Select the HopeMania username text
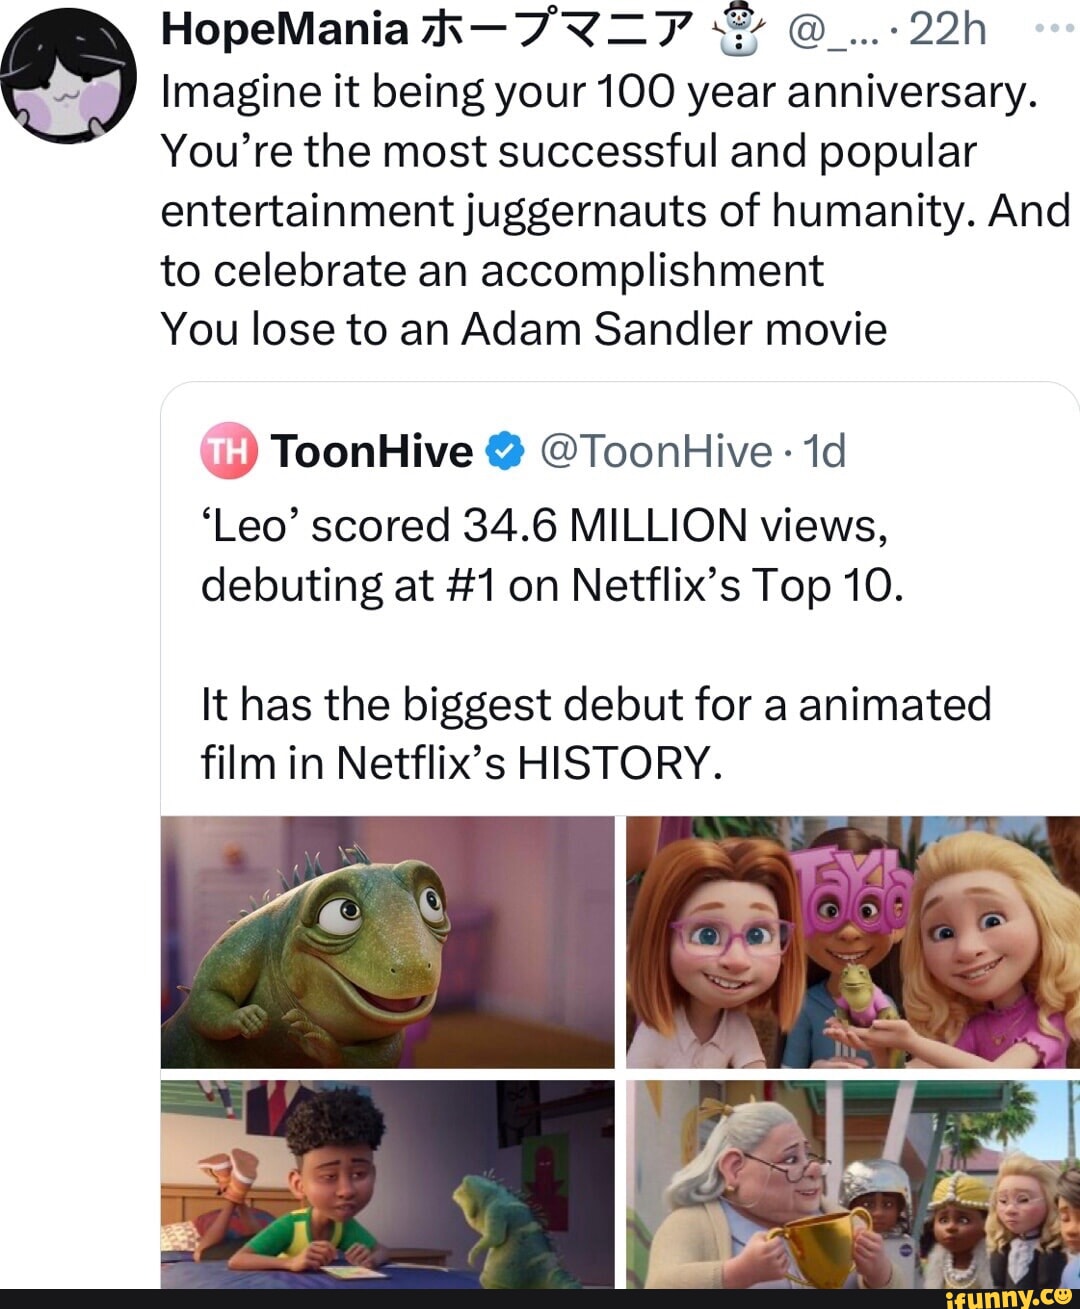1080x1309 pixels. click(282, 28)
